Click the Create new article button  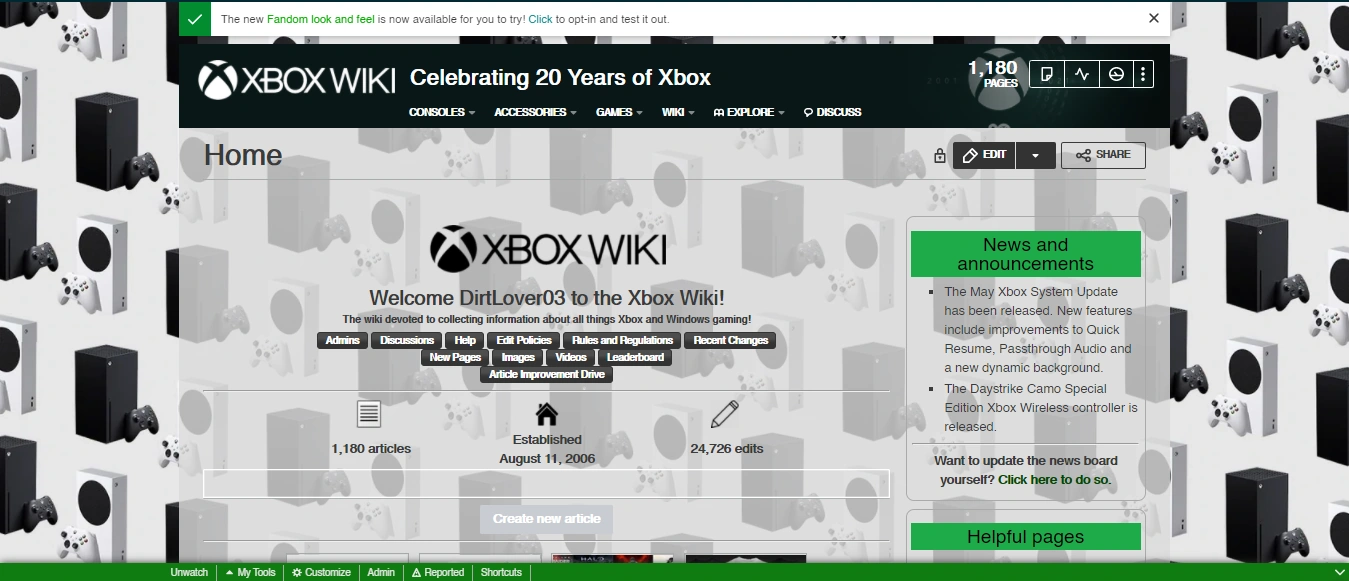click(547, 518)
